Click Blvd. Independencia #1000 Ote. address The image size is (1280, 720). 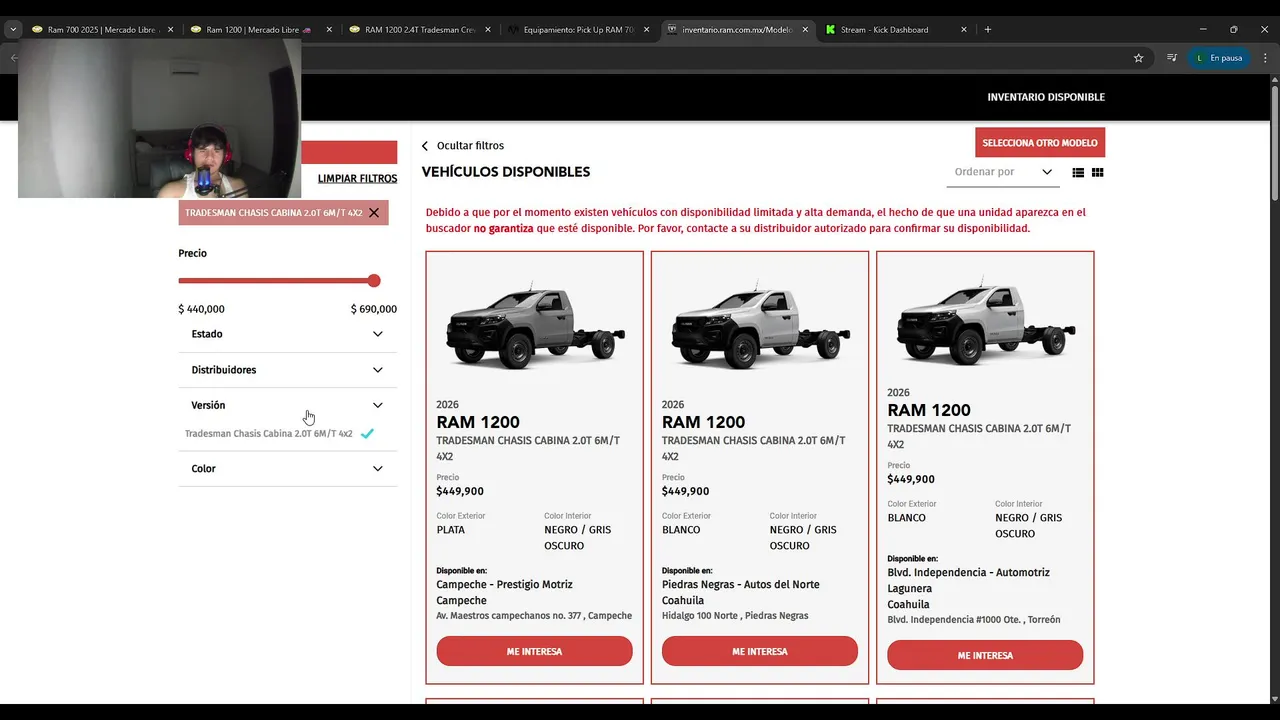pyautogui.click(x=974, y=620)
